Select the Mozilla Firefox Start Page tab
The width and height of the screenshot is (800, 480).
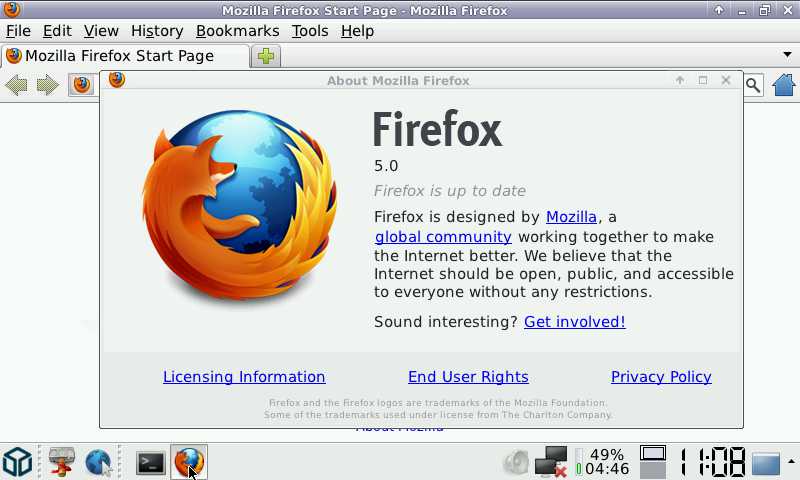(x=126, y=56)
